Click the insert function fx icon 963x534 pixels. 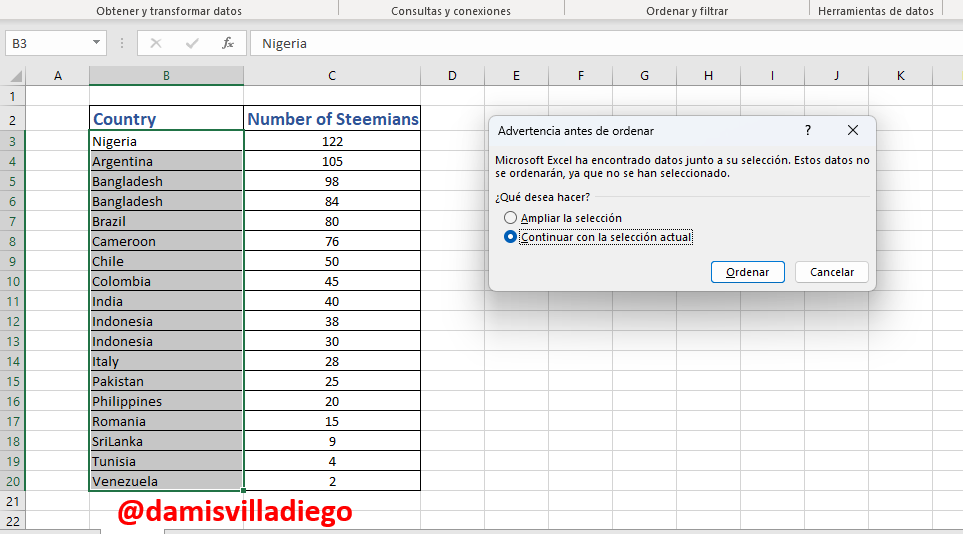coord(228,43)
